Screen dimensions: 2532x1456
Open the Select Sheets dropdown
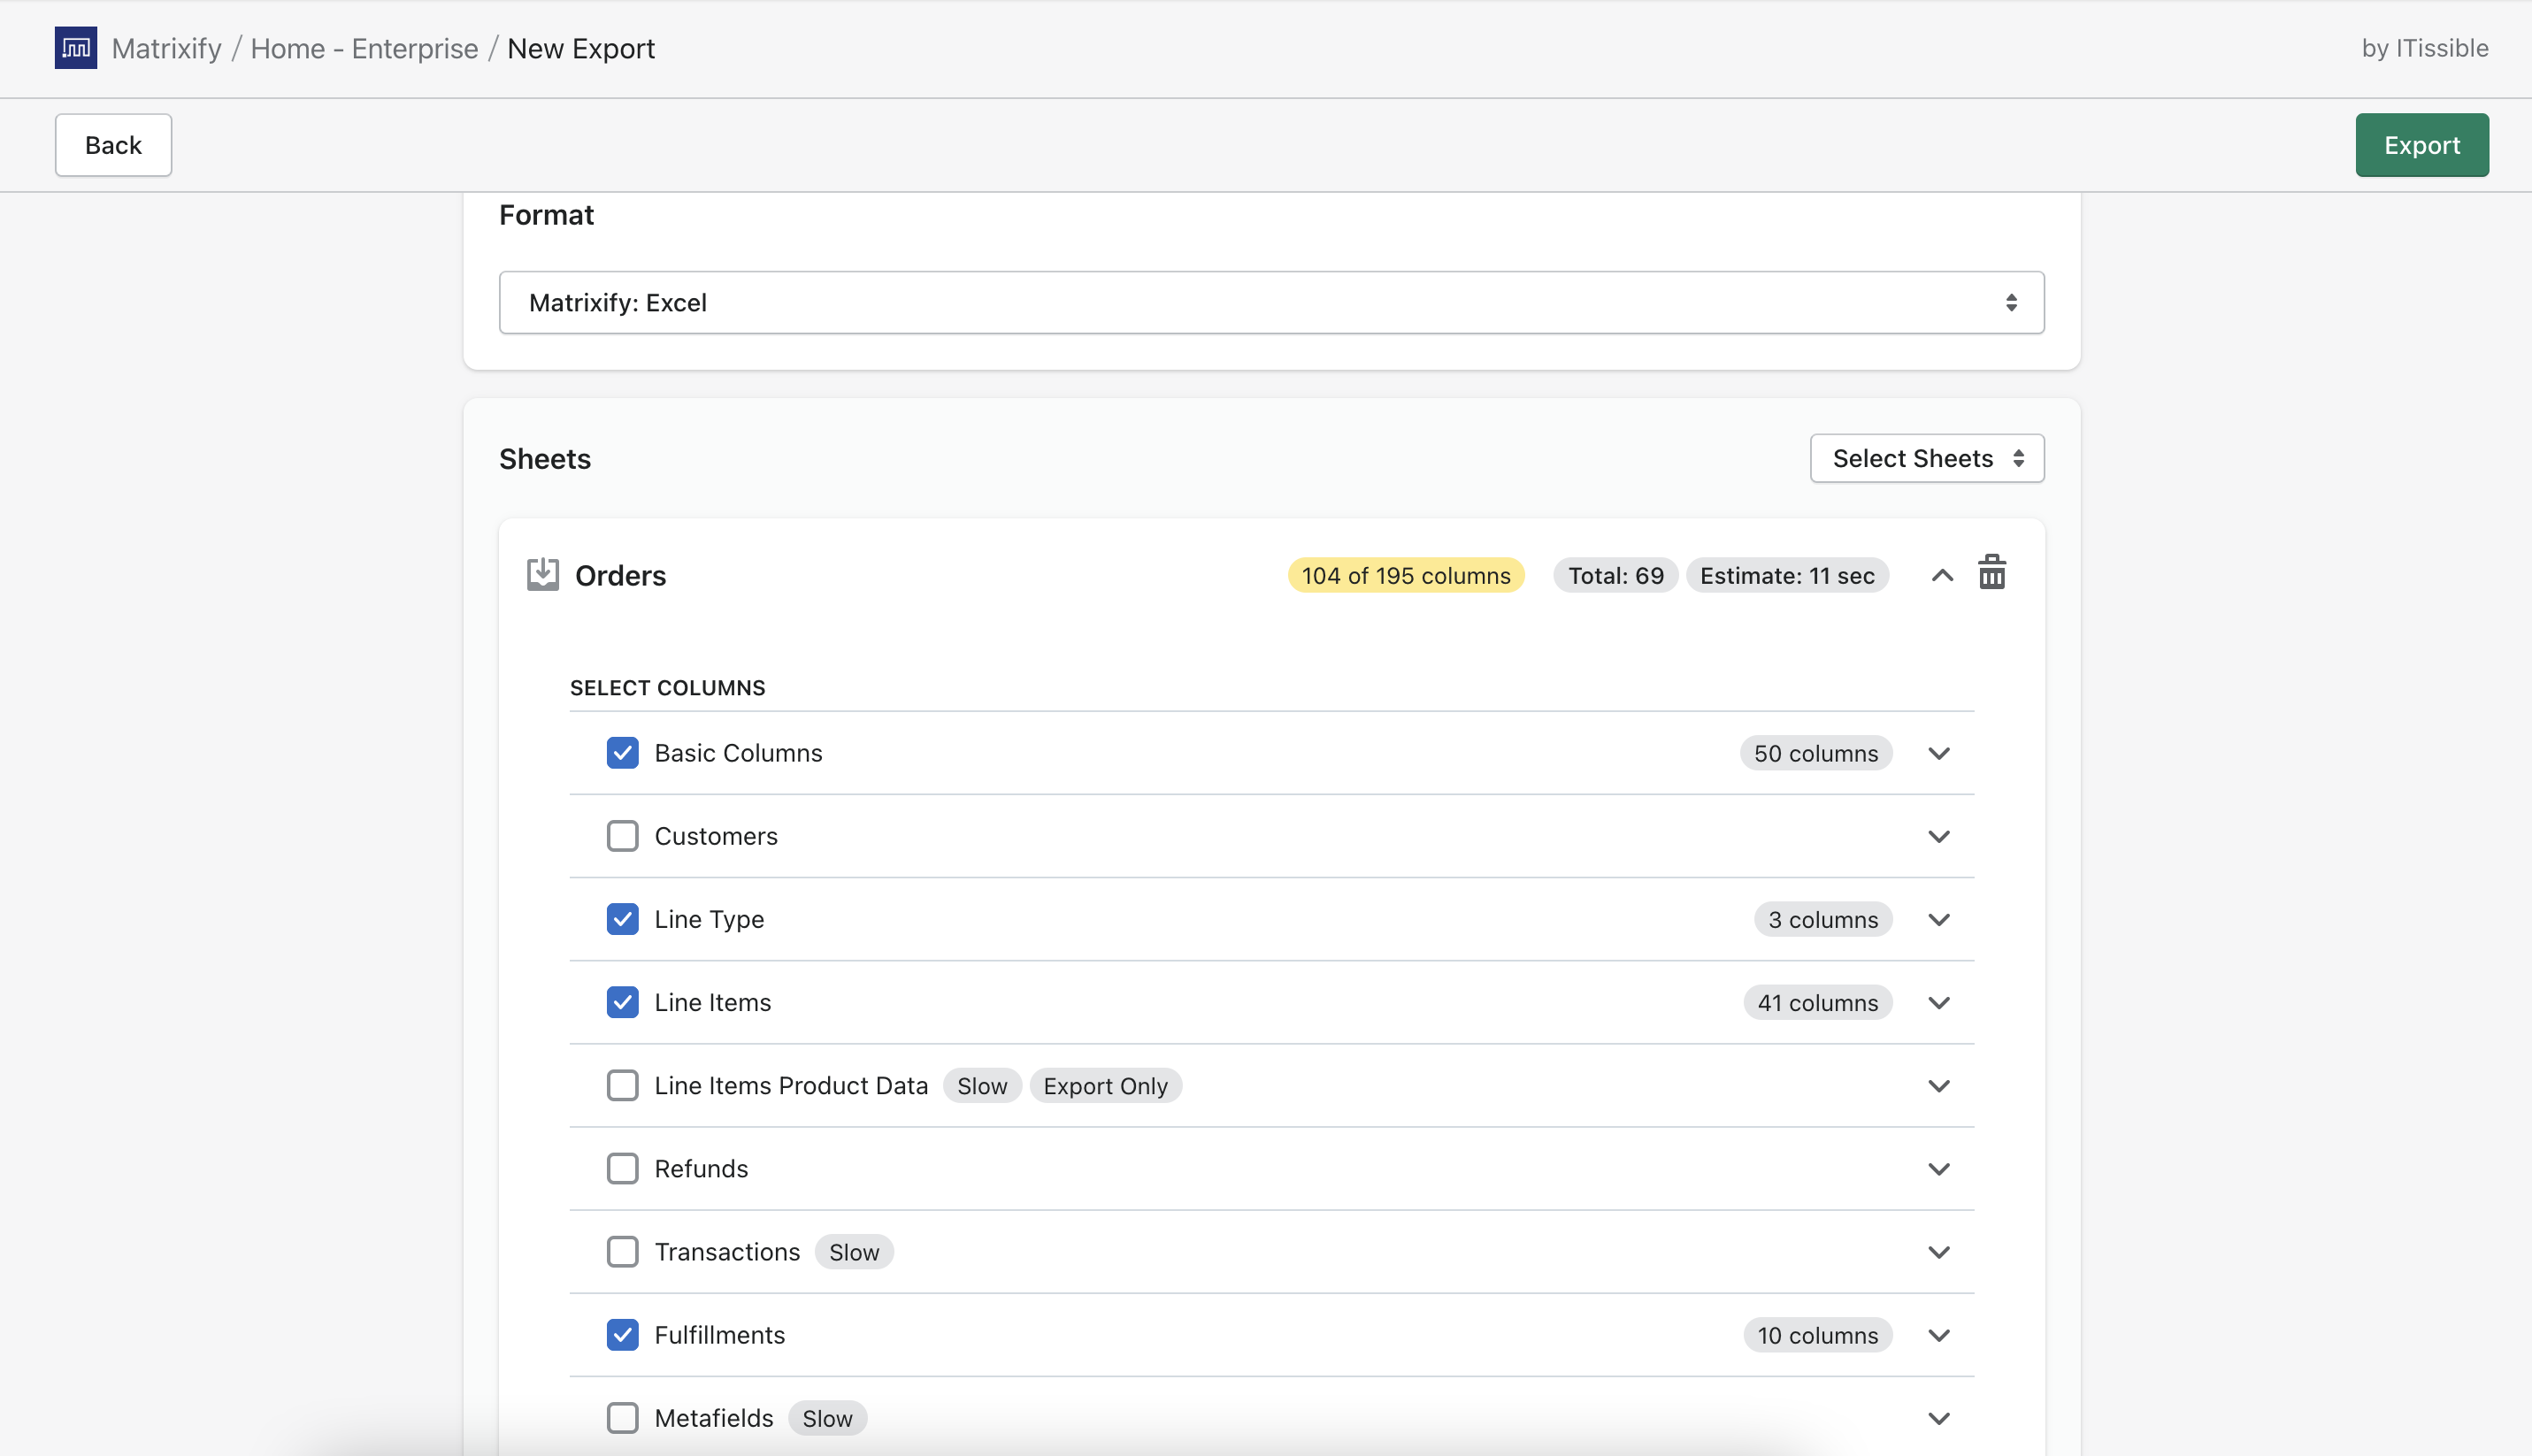[x=1926, y=458]
